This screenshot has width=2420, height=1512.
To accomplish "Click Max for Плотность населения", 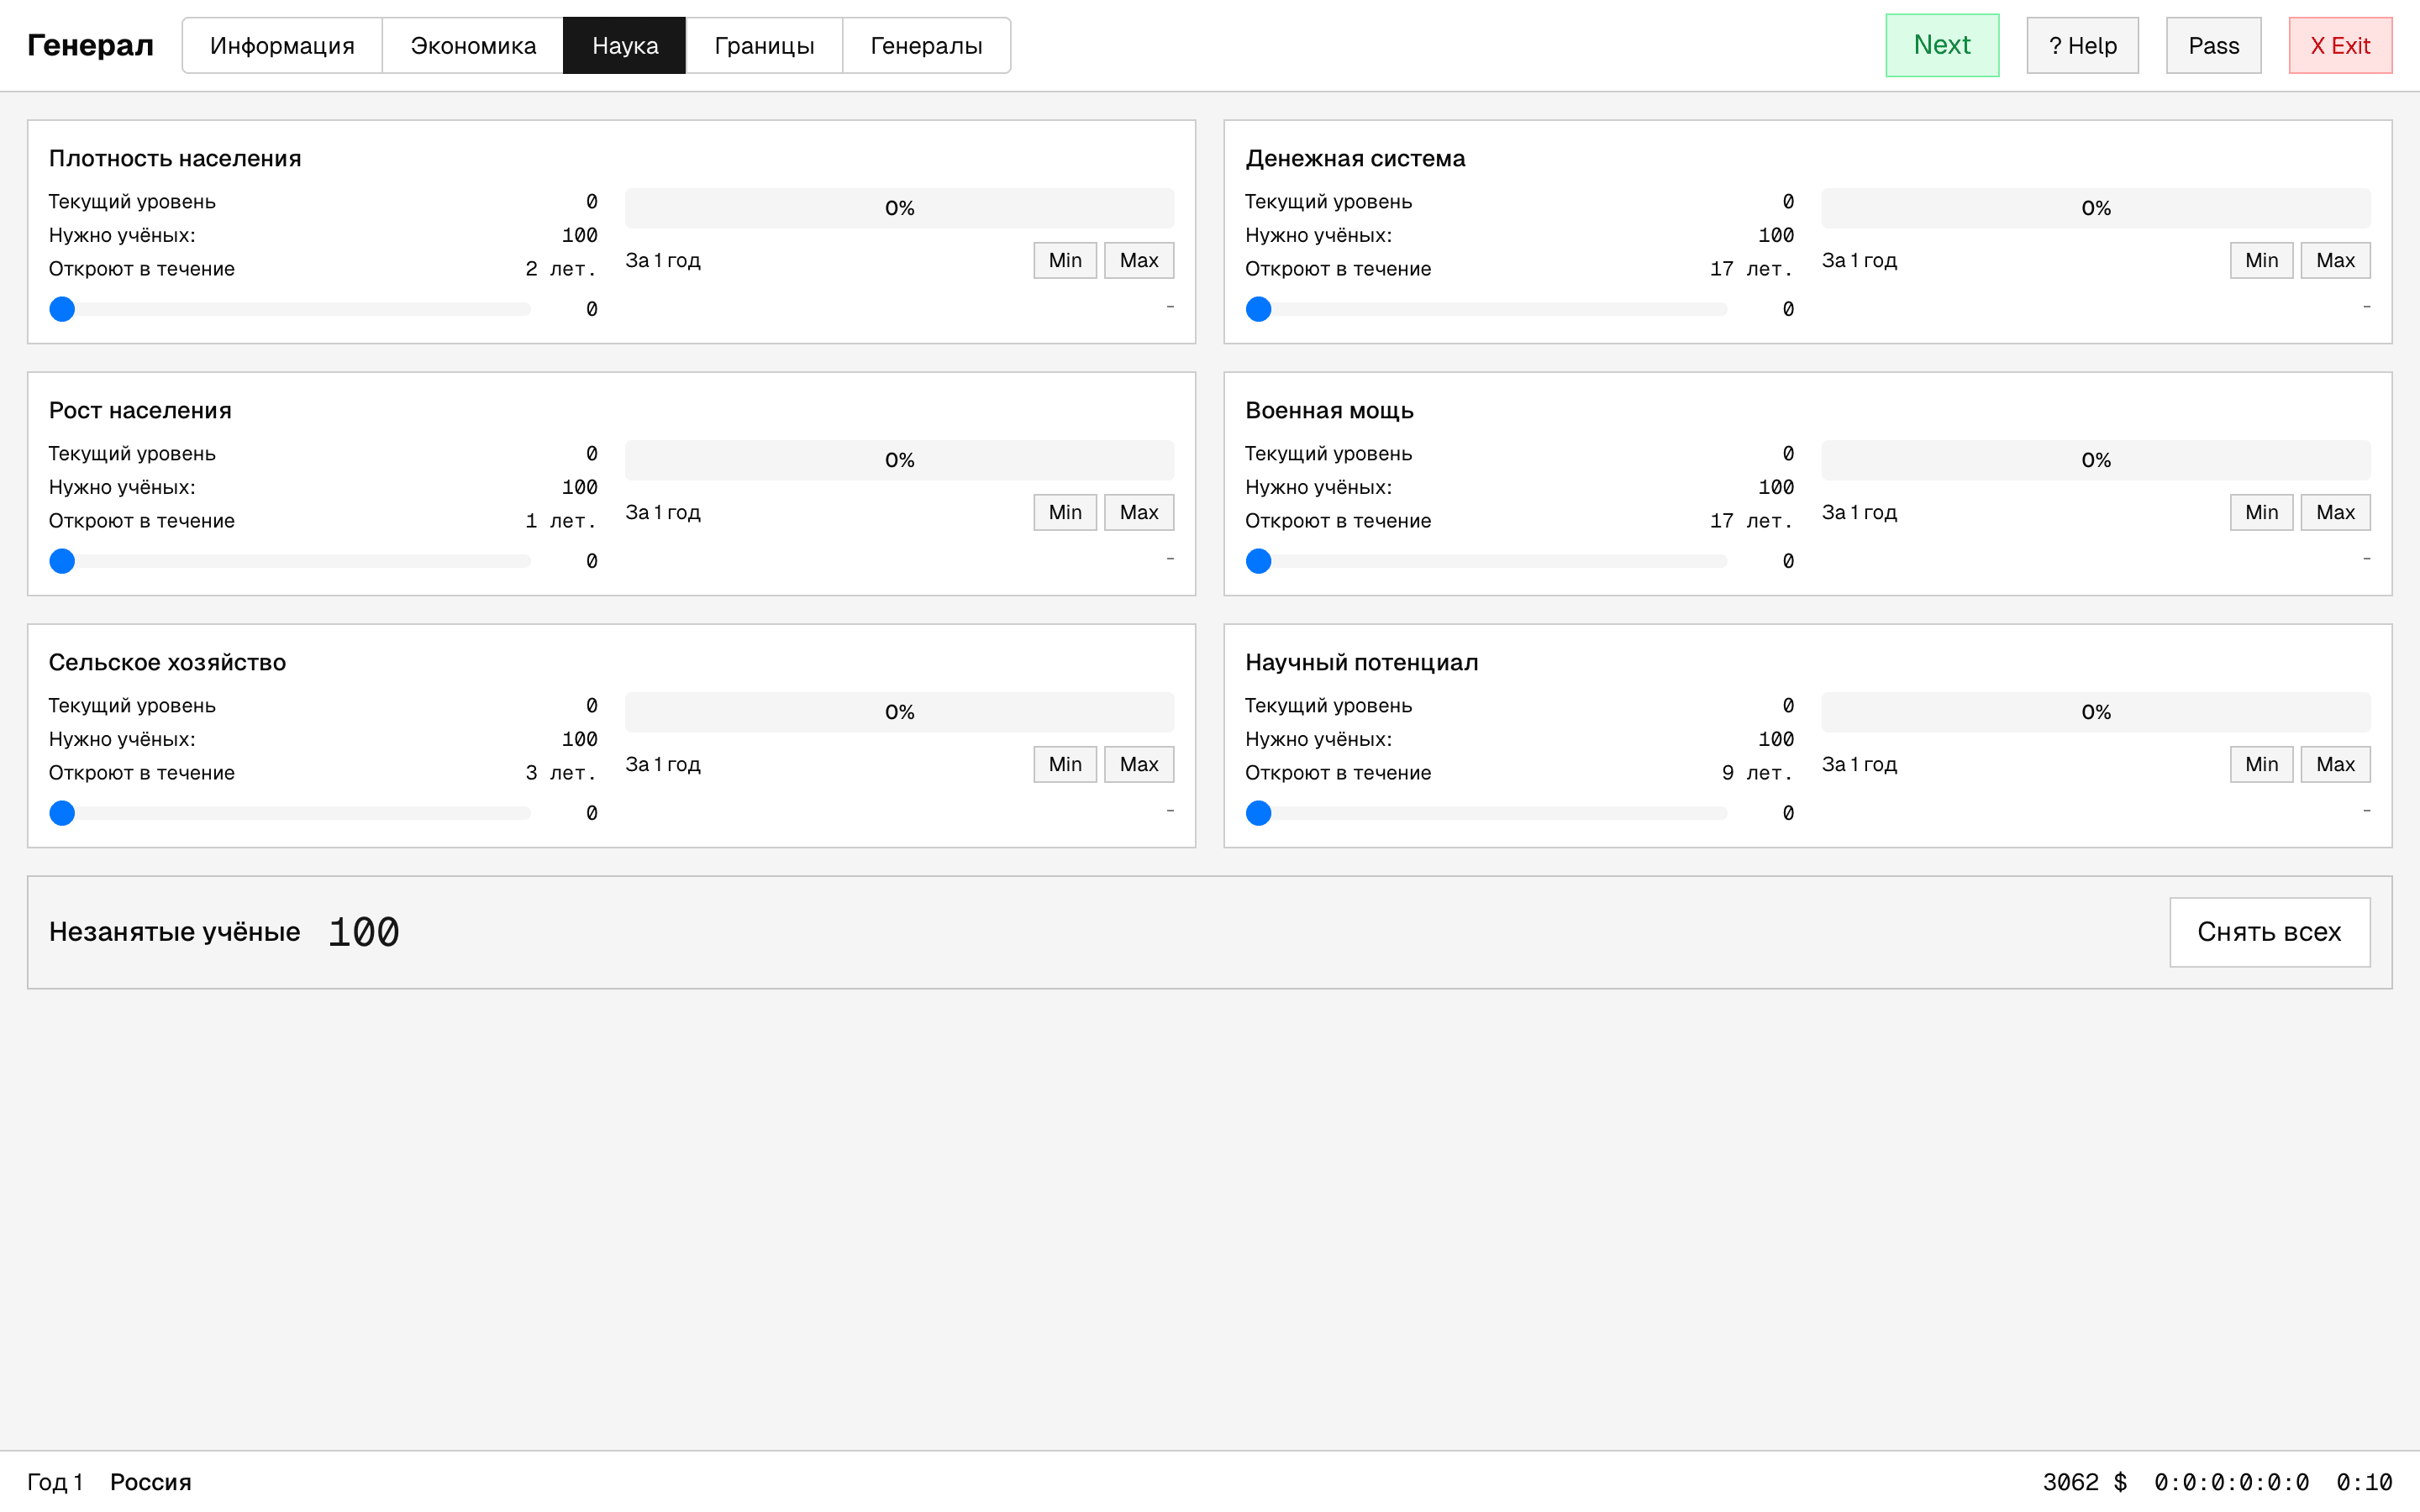I will click(1139, 260).
